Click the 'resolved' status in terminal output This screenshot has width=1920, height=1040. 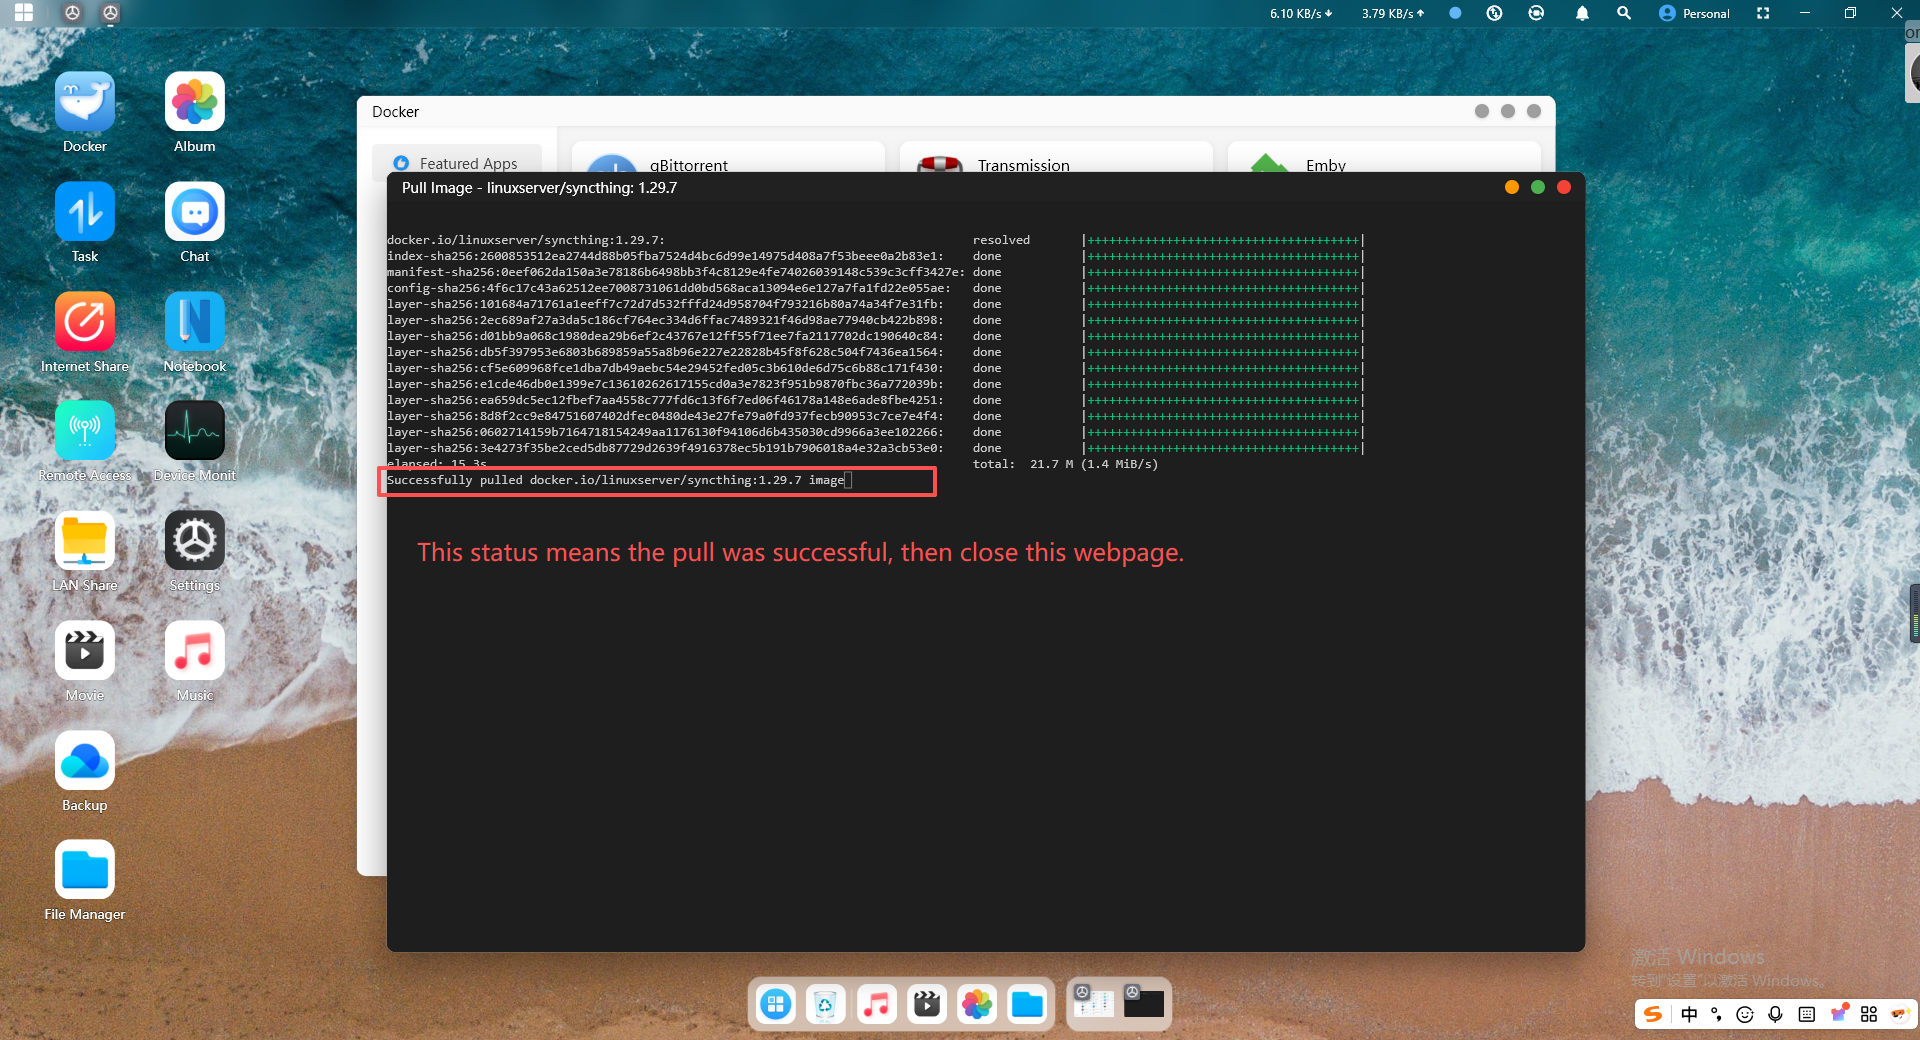click(1001, 240)
